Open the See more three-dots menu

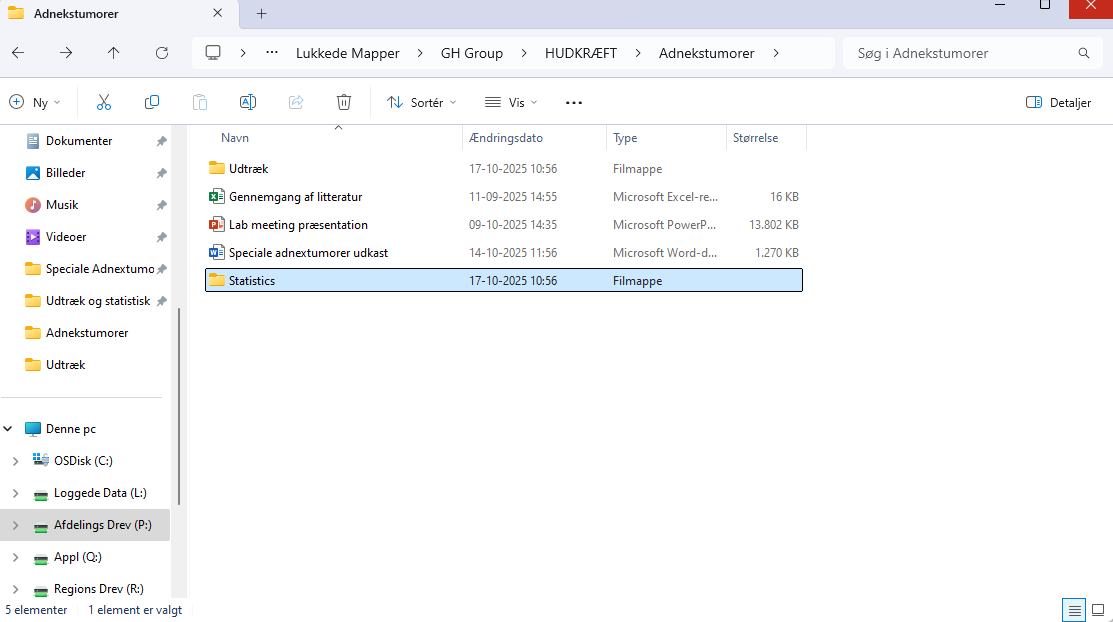coord(573,102)
